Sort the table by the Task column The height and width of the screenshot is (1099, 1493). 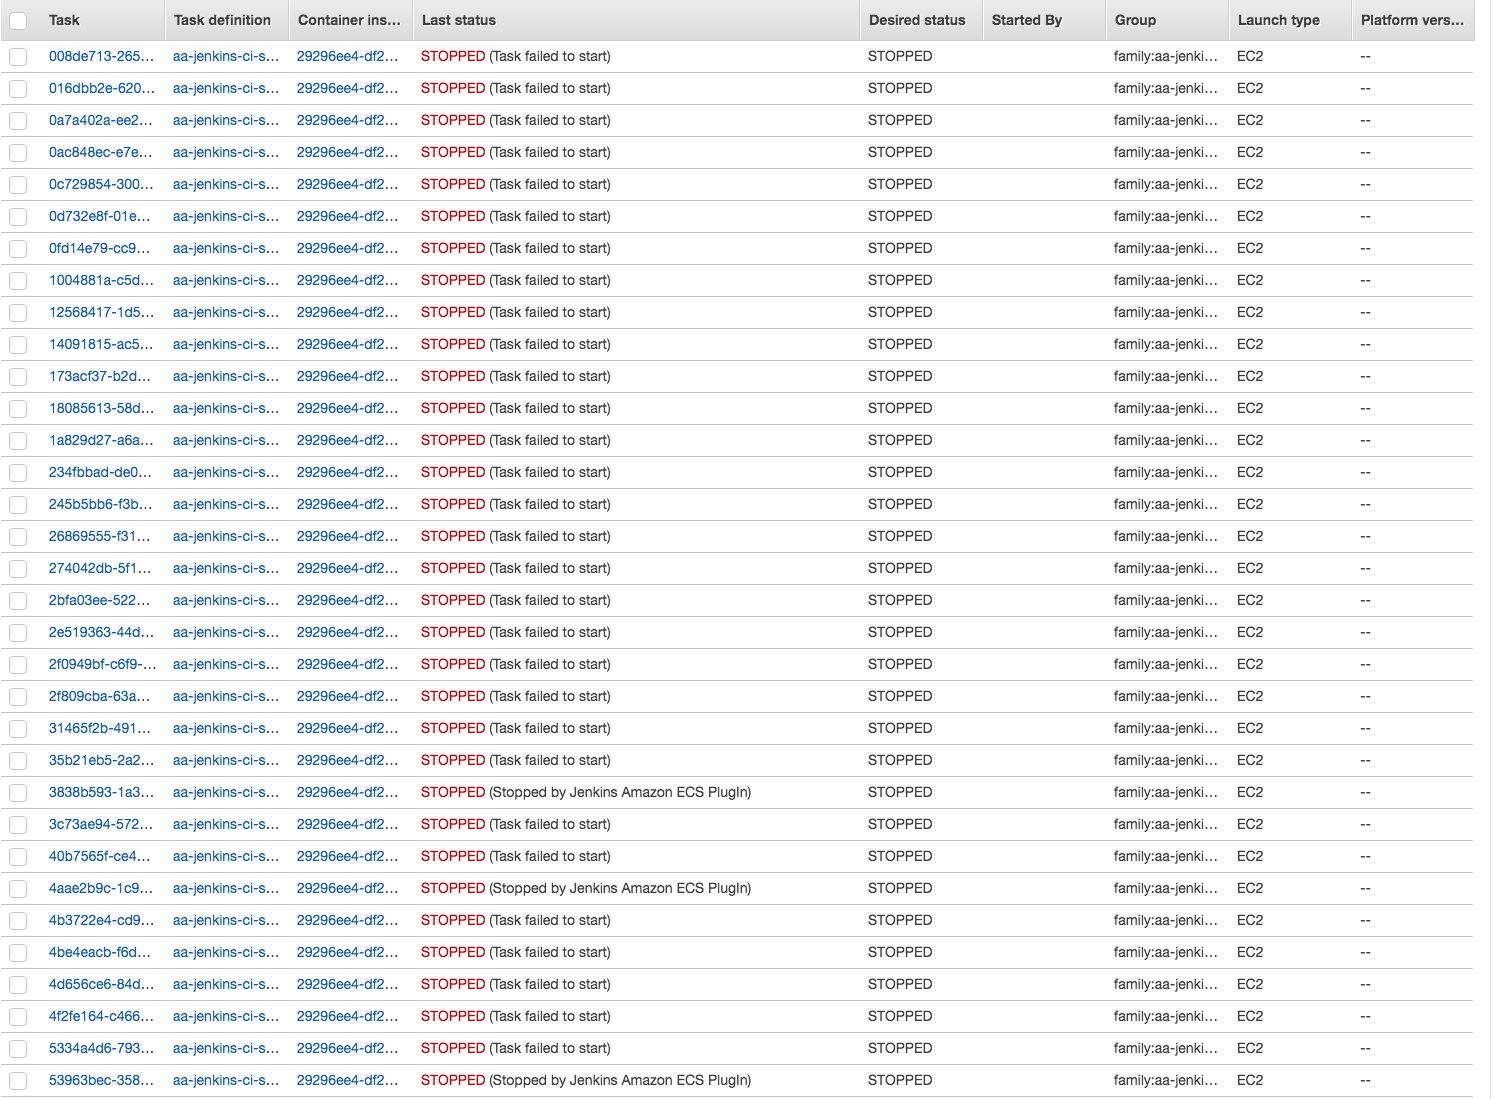point(64,20)
